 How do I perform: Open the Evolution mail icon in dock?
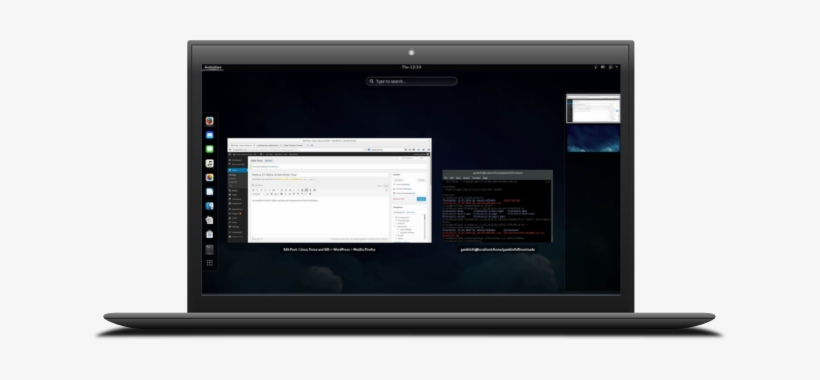pyautogui.click(x=209, y=135)
